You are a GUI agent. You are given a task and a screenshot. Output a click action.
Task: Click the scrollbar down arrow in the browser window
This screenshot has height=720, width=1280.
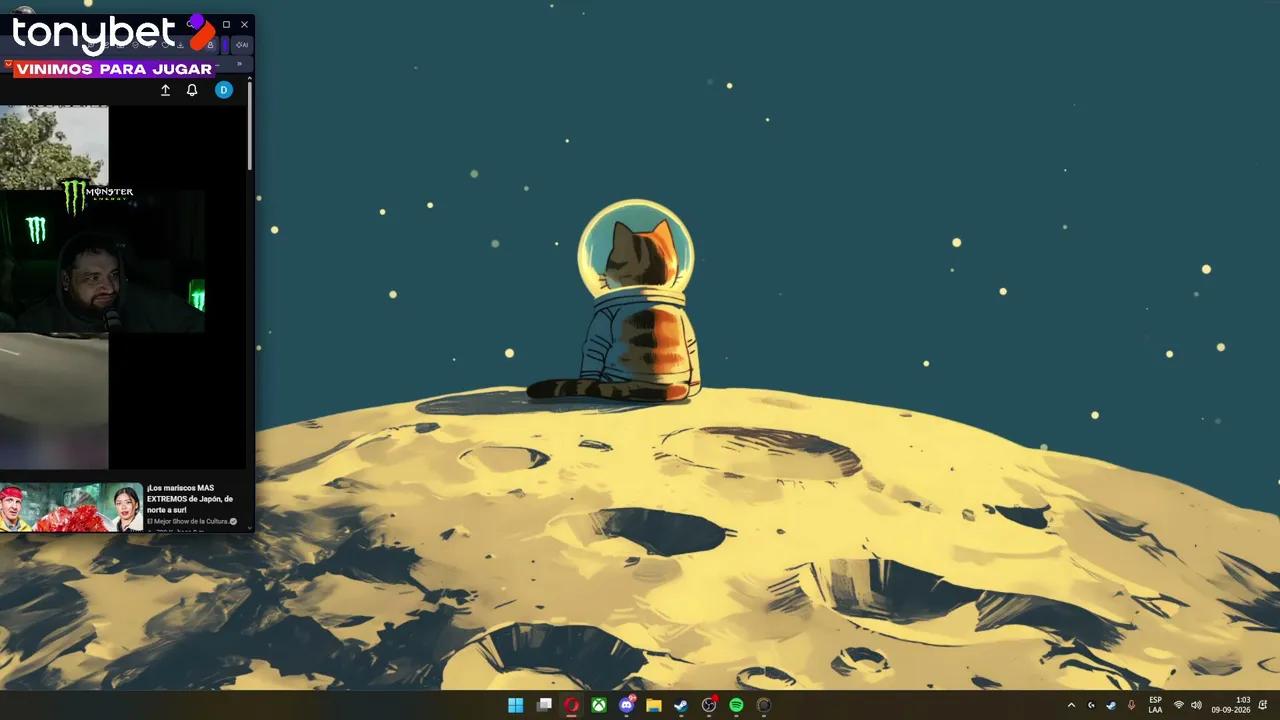coord(250,527)
